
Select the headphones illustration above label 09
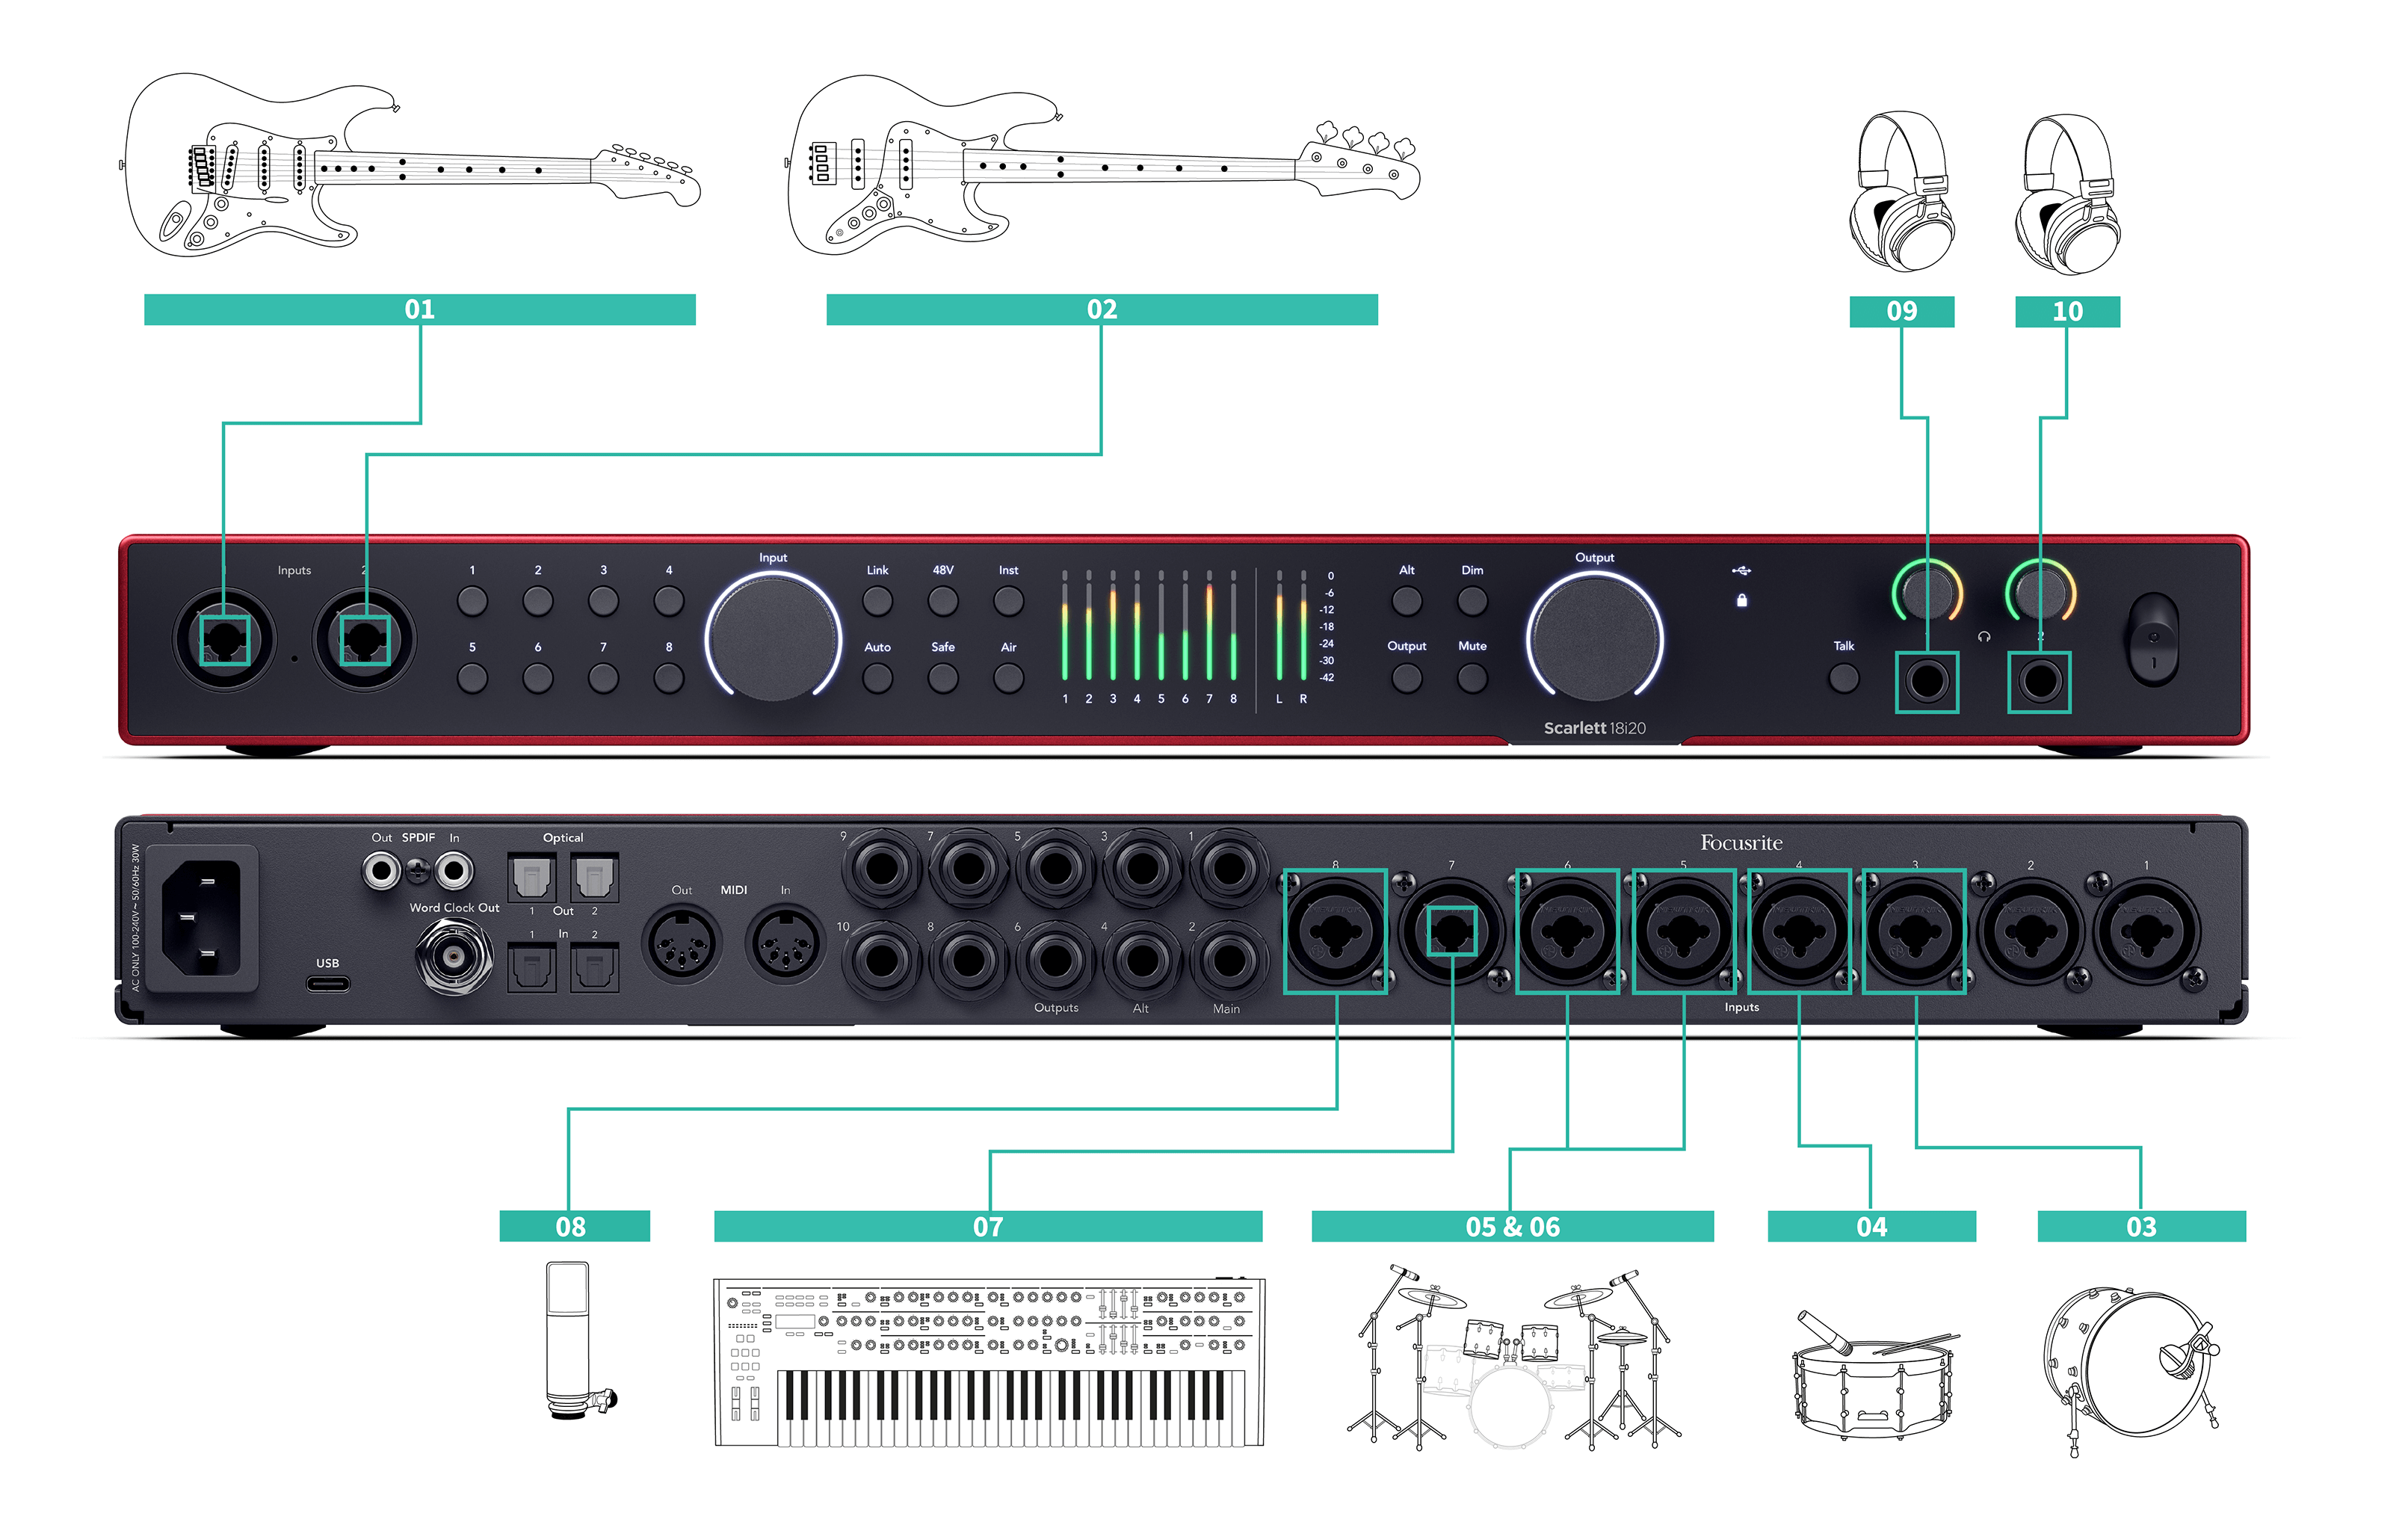pyautogui.click(x=1902, y=192)
